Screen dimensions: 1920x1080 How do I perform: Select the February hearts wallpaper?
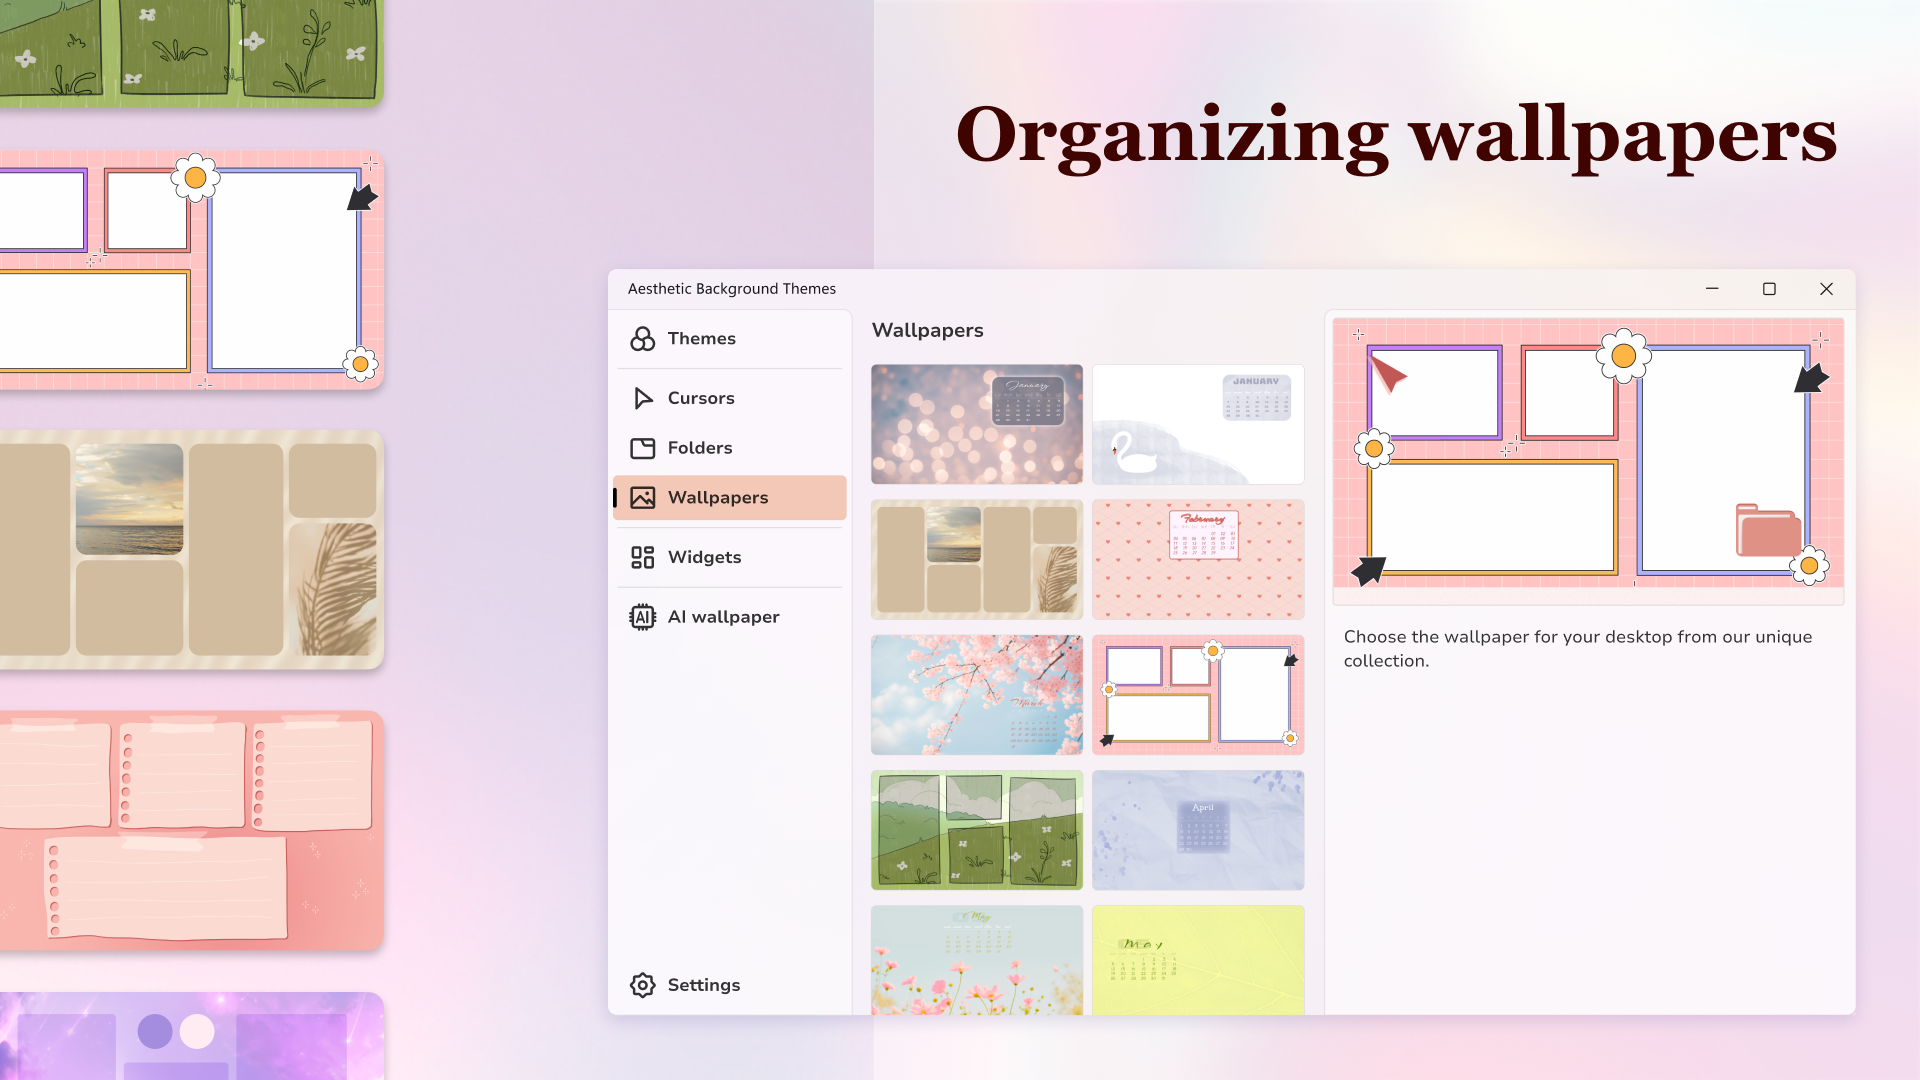pyautogui.click(x=1198, y=559)
